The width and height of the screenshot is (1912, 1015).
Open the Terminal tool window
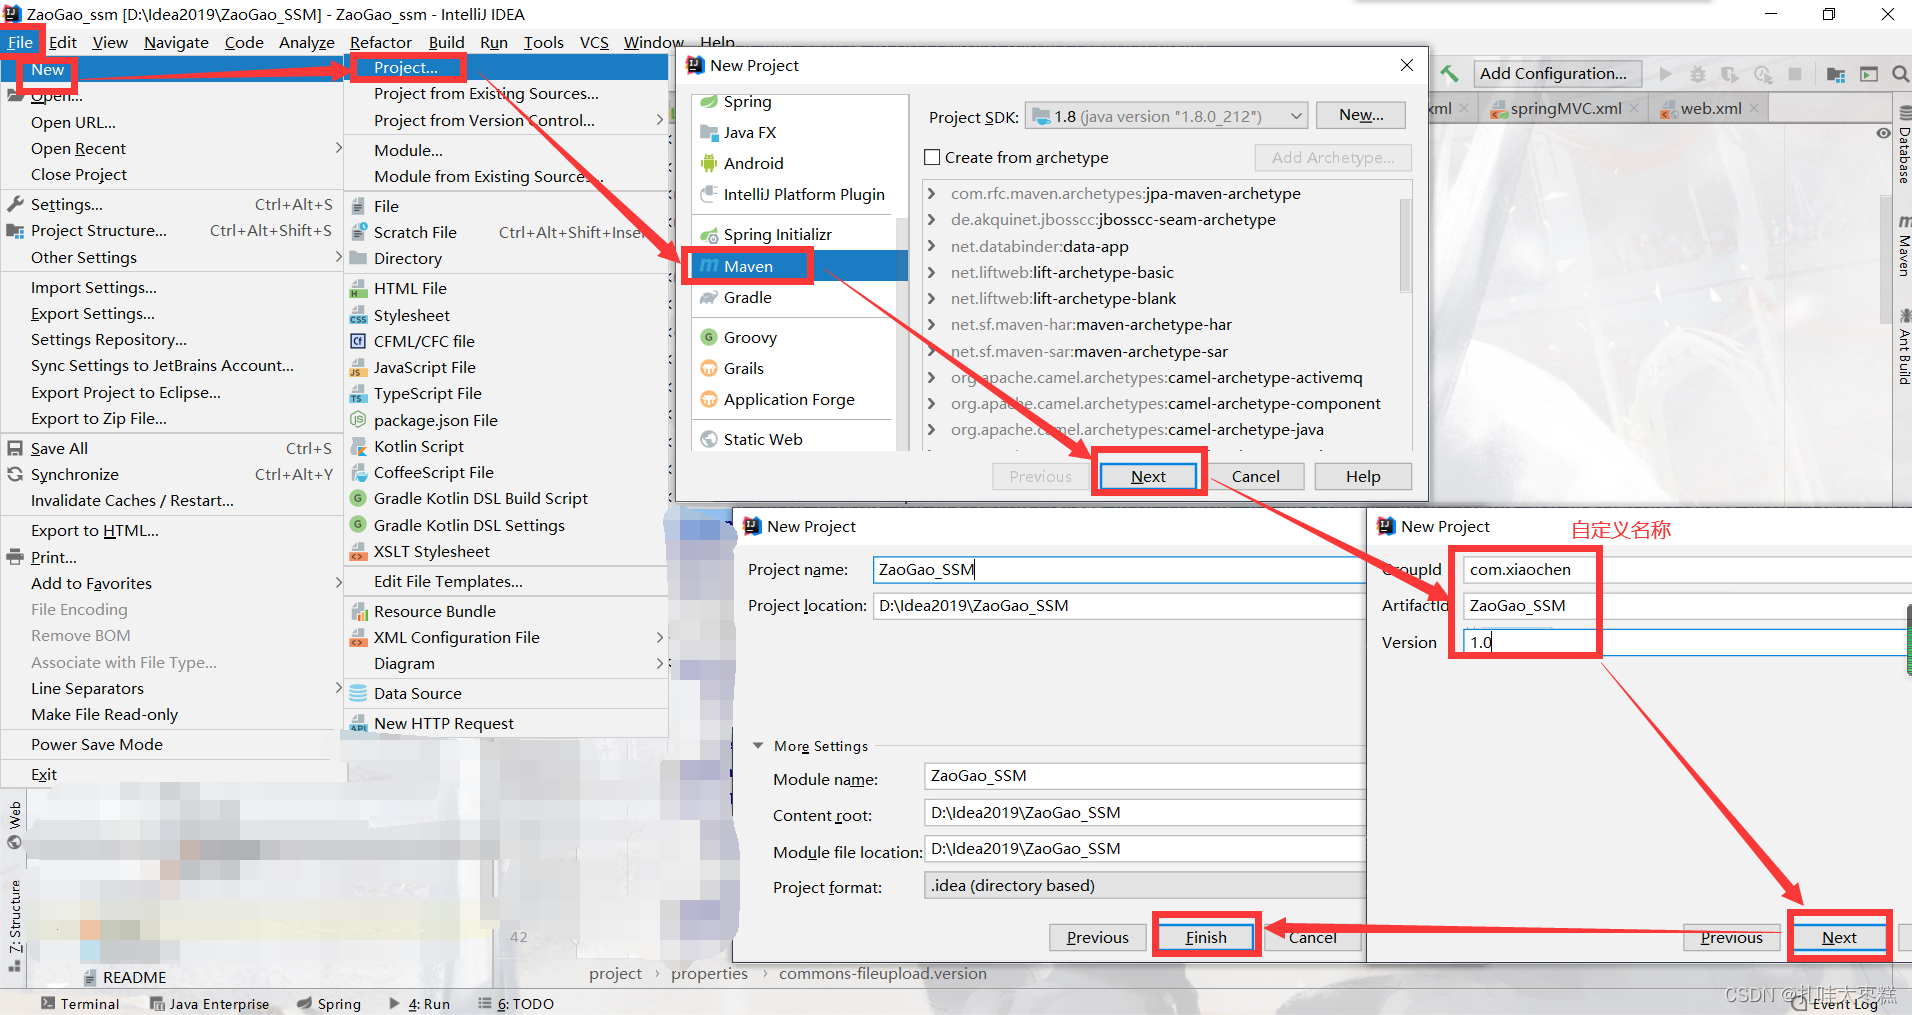[80, 1004]
